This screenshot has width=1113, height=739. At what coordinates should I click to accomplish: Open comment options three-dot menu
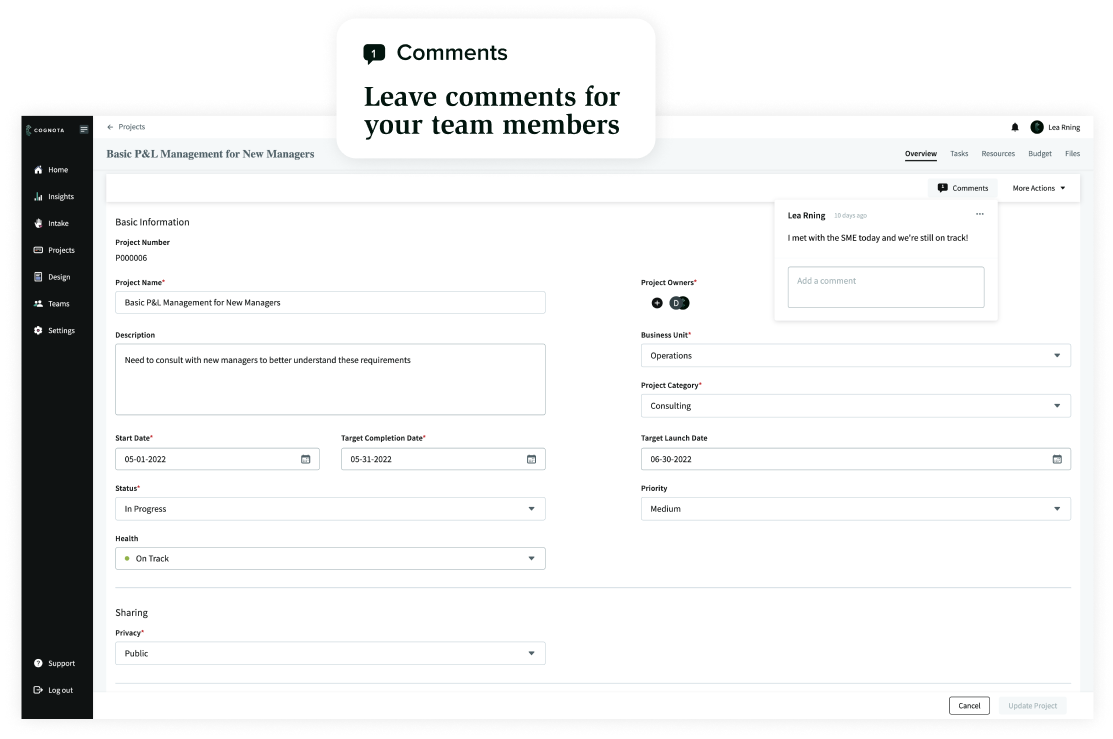click(x=979, y=214)
